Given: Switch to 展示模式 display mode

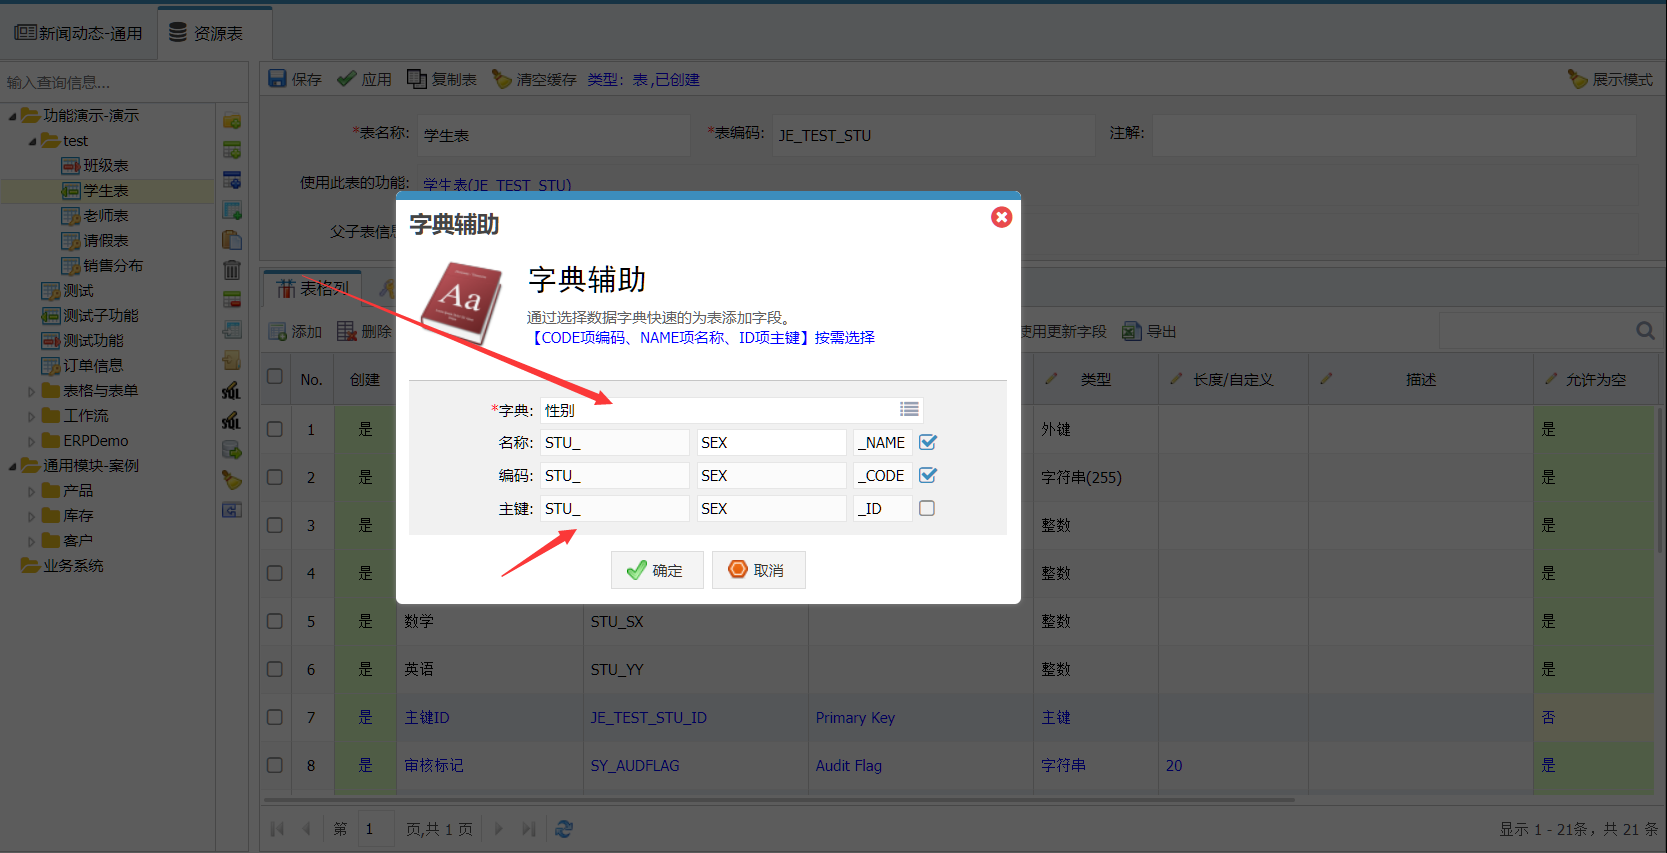Looking at the screenshot, I should click(1611, 79).
